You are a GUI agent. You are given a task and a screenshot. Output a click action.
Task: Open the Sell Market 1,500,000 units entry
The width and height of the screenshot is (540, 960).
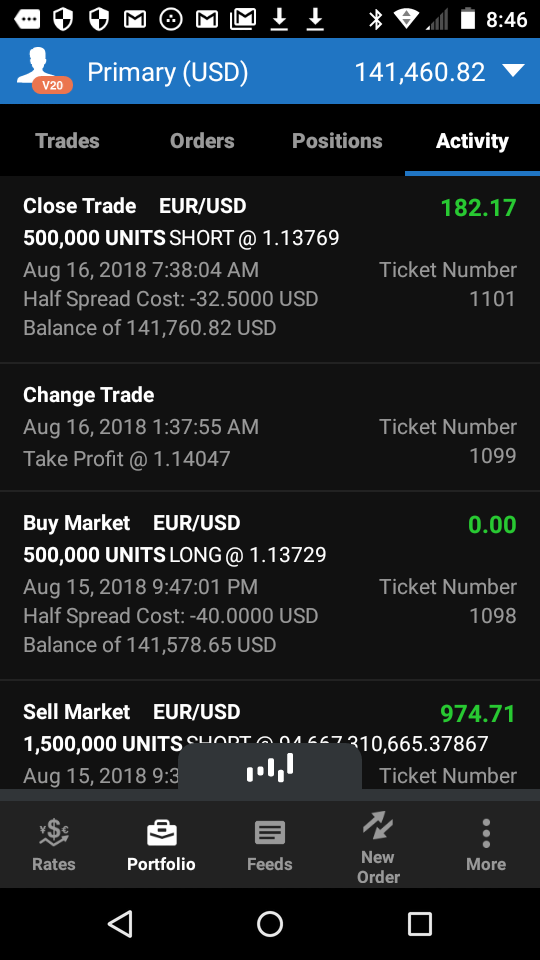[270, 735]
